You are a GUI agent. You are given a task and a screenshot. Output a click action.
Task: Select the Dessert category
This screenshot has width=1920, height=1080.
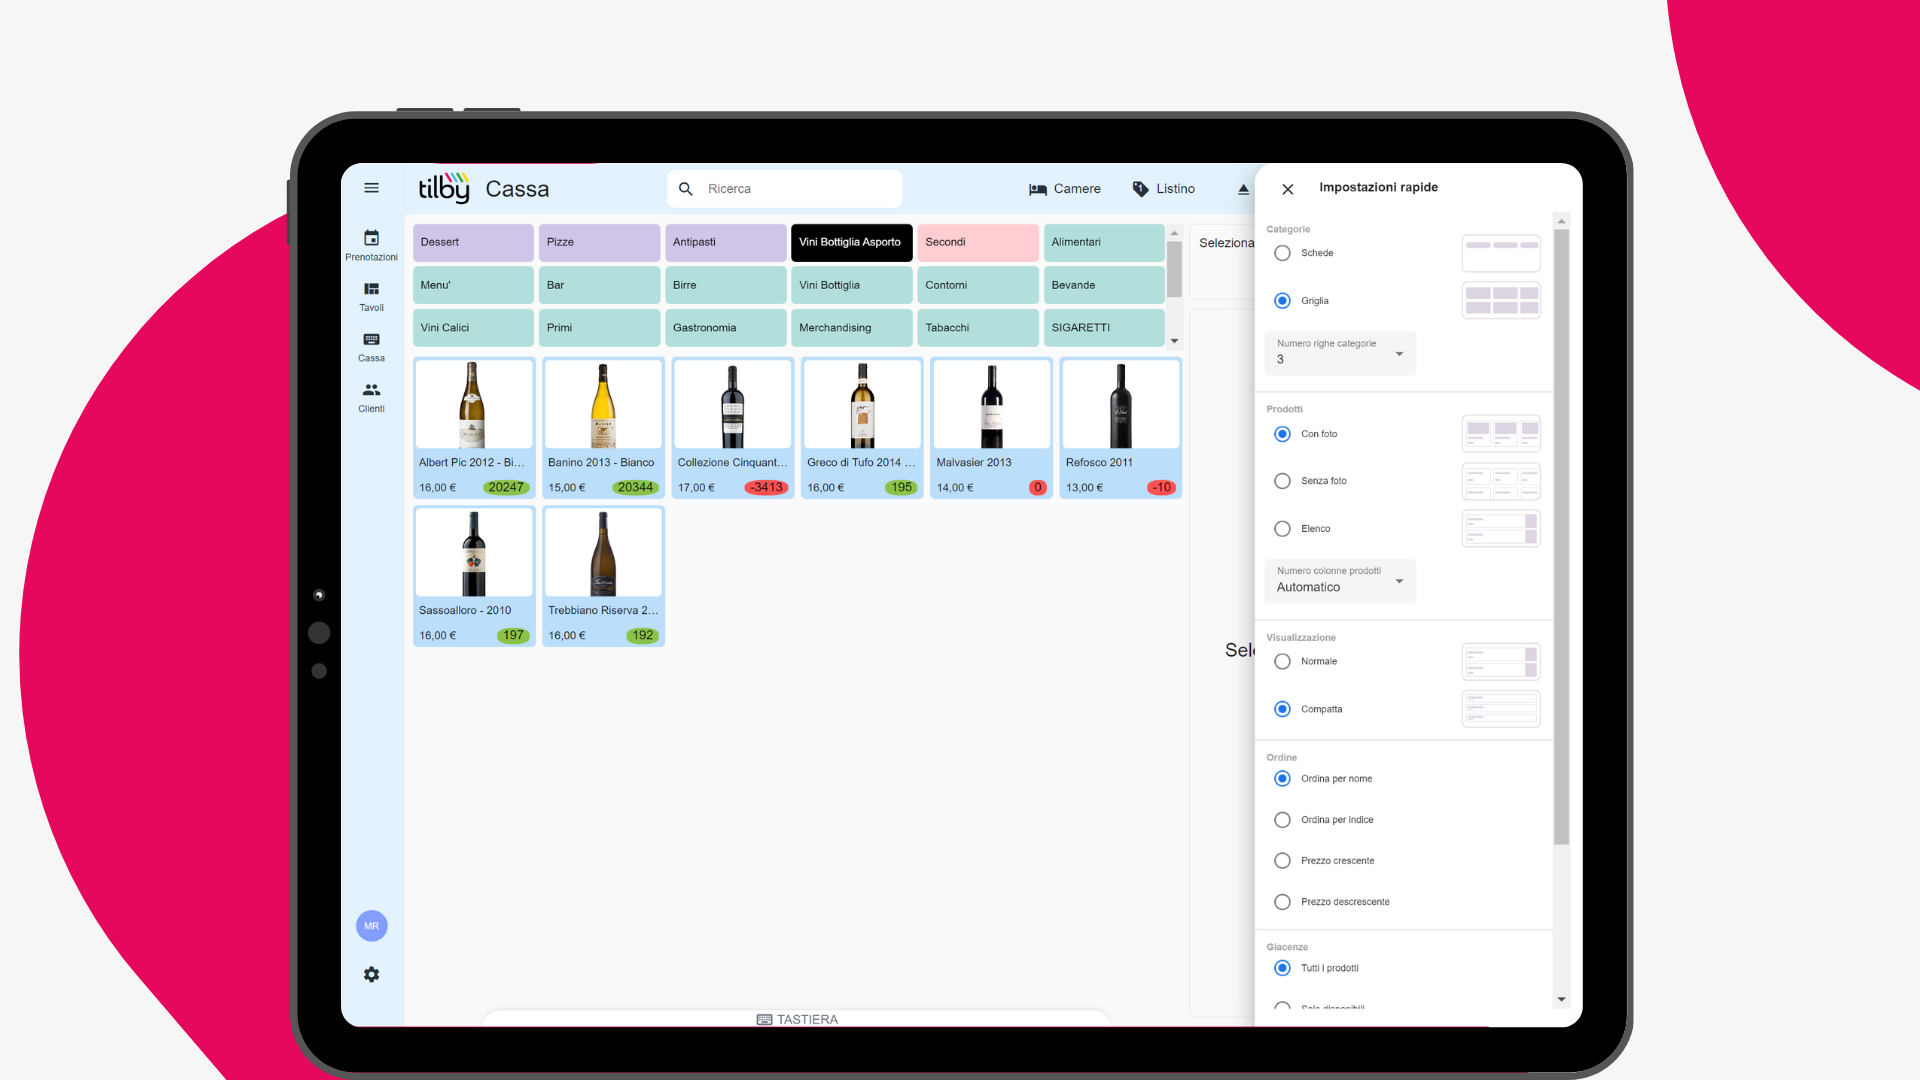(x=473, y=243)
